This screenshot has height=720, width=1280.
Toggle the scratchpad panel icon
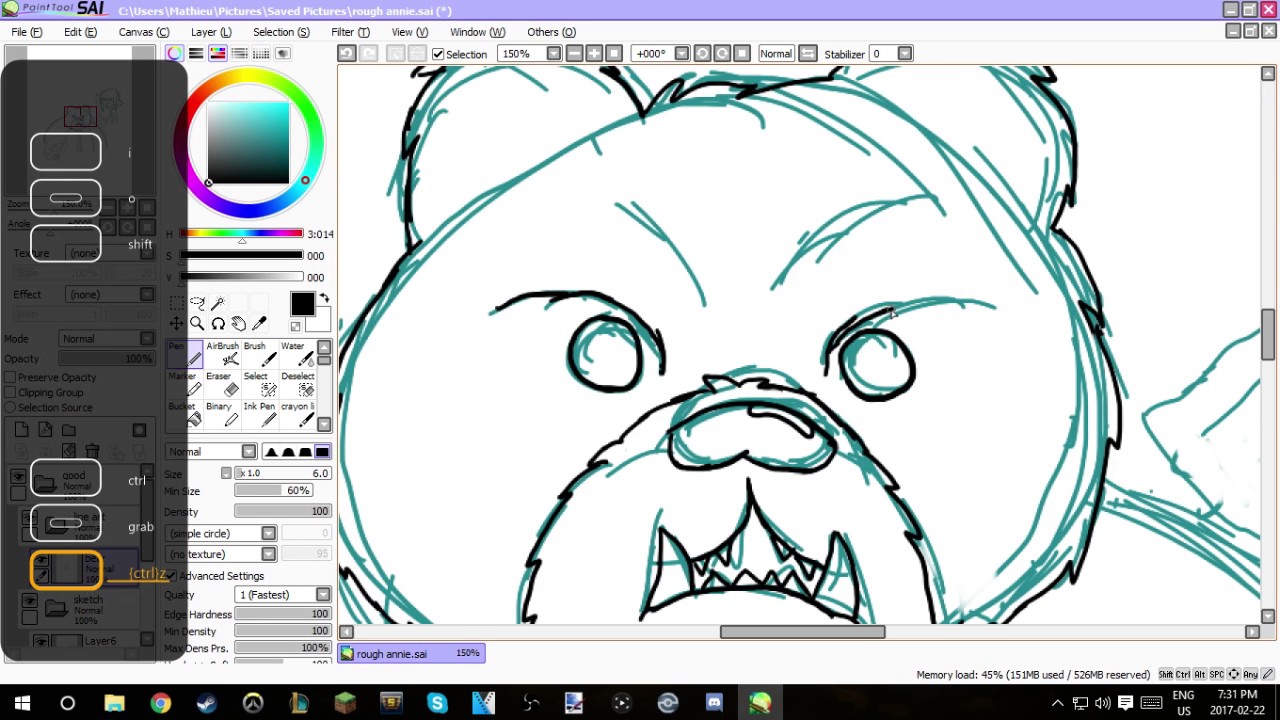[x=283, y=54]
